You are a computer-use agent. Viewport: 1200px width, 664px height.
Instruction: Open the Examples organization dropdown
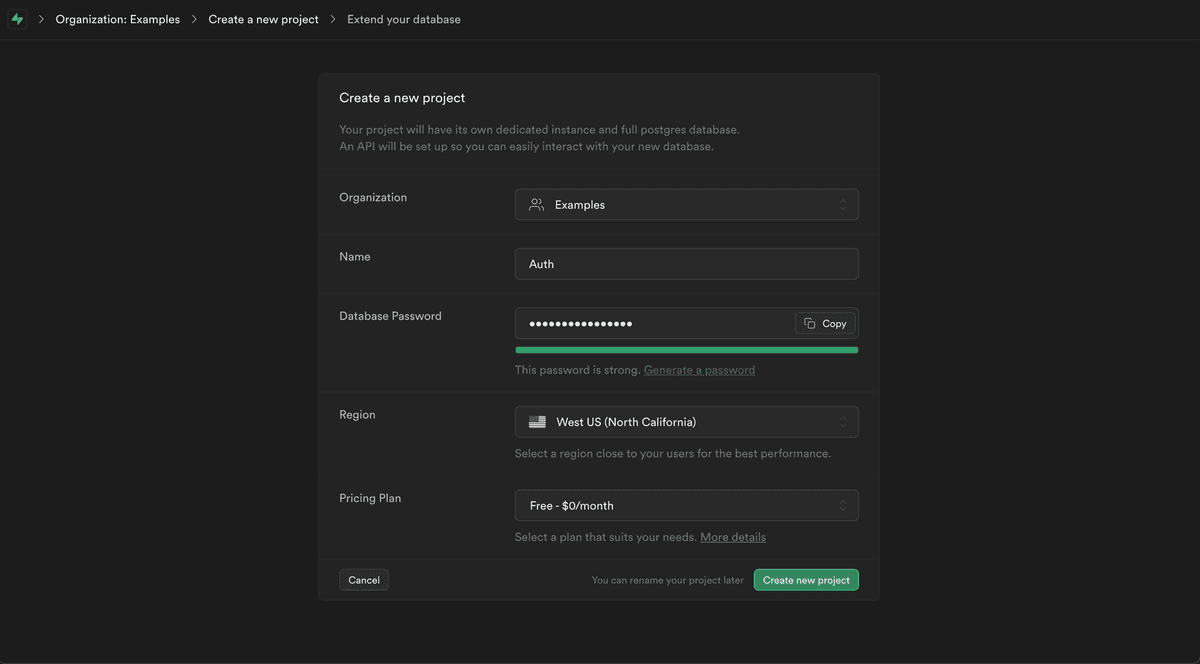pyautogui.click(x=686, y=205)
